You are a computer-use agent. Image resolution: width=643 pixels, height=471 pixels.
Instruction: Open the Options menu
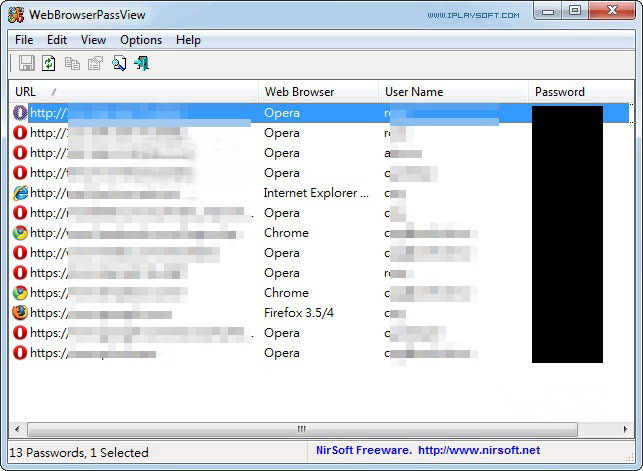click(x=141, y=40)
